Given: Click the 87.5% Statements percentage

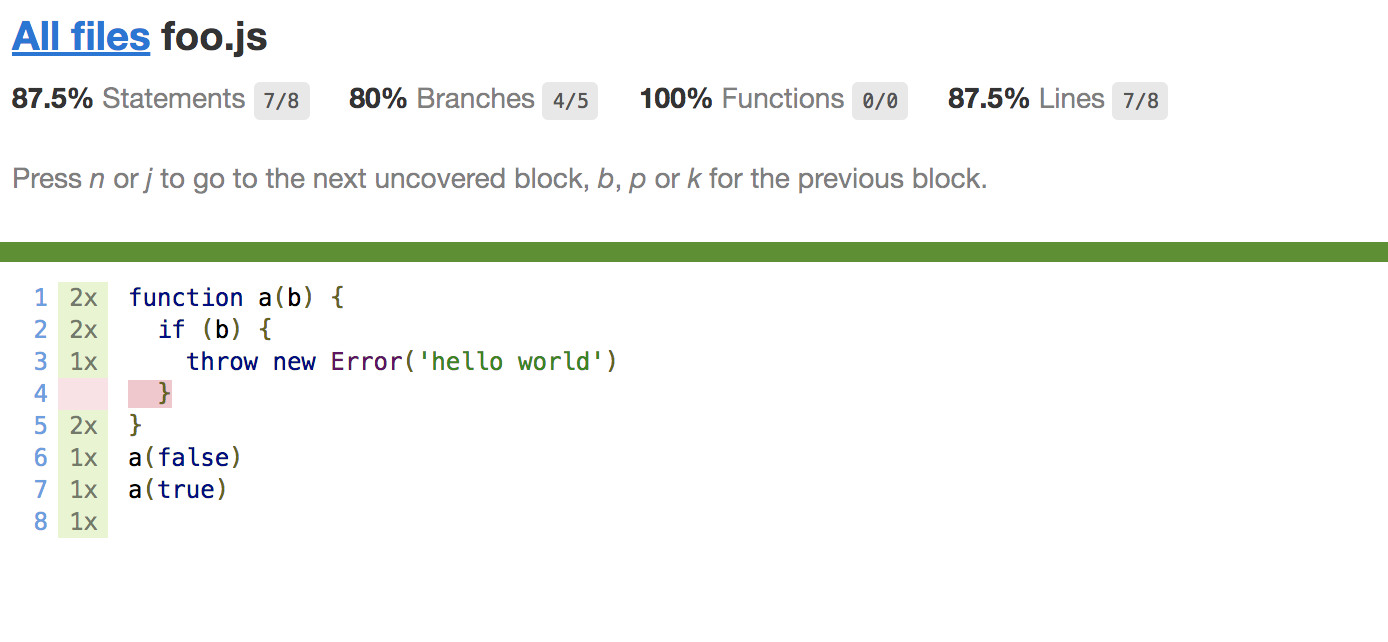Looking at the screenshot, I should 52,99.
